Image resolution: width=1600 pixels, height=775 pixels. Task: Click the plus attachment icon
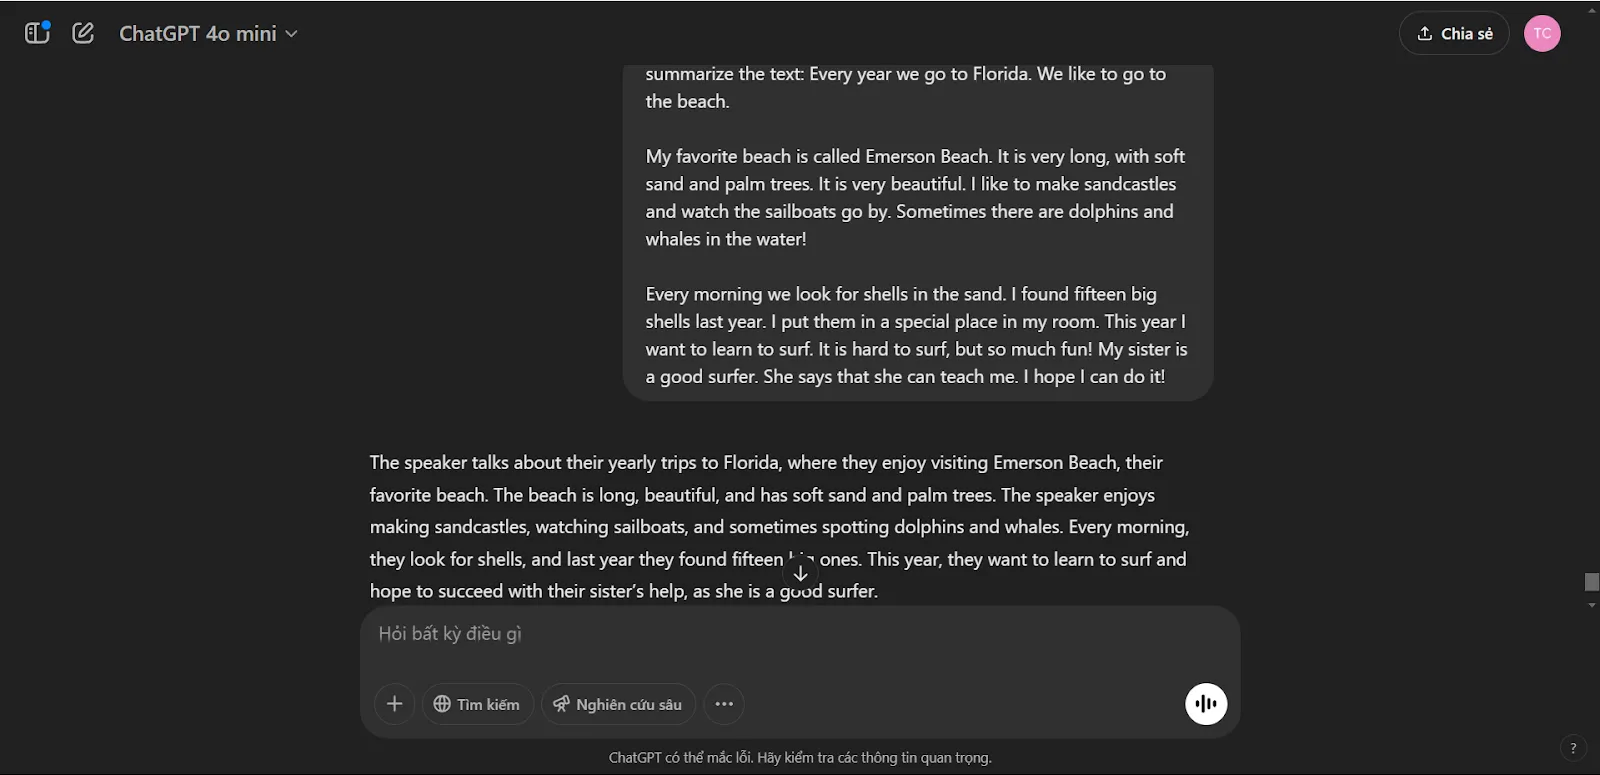click(394, 704)
